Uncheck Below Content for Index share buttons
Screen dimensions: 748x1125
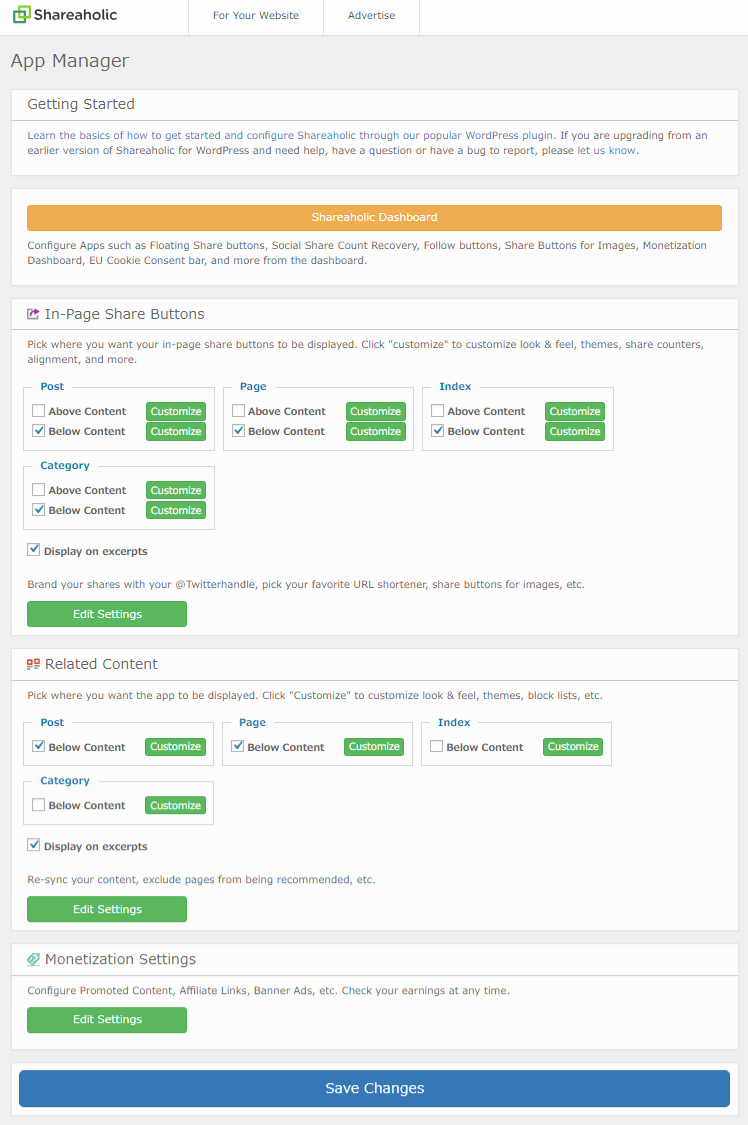point(437,431)
